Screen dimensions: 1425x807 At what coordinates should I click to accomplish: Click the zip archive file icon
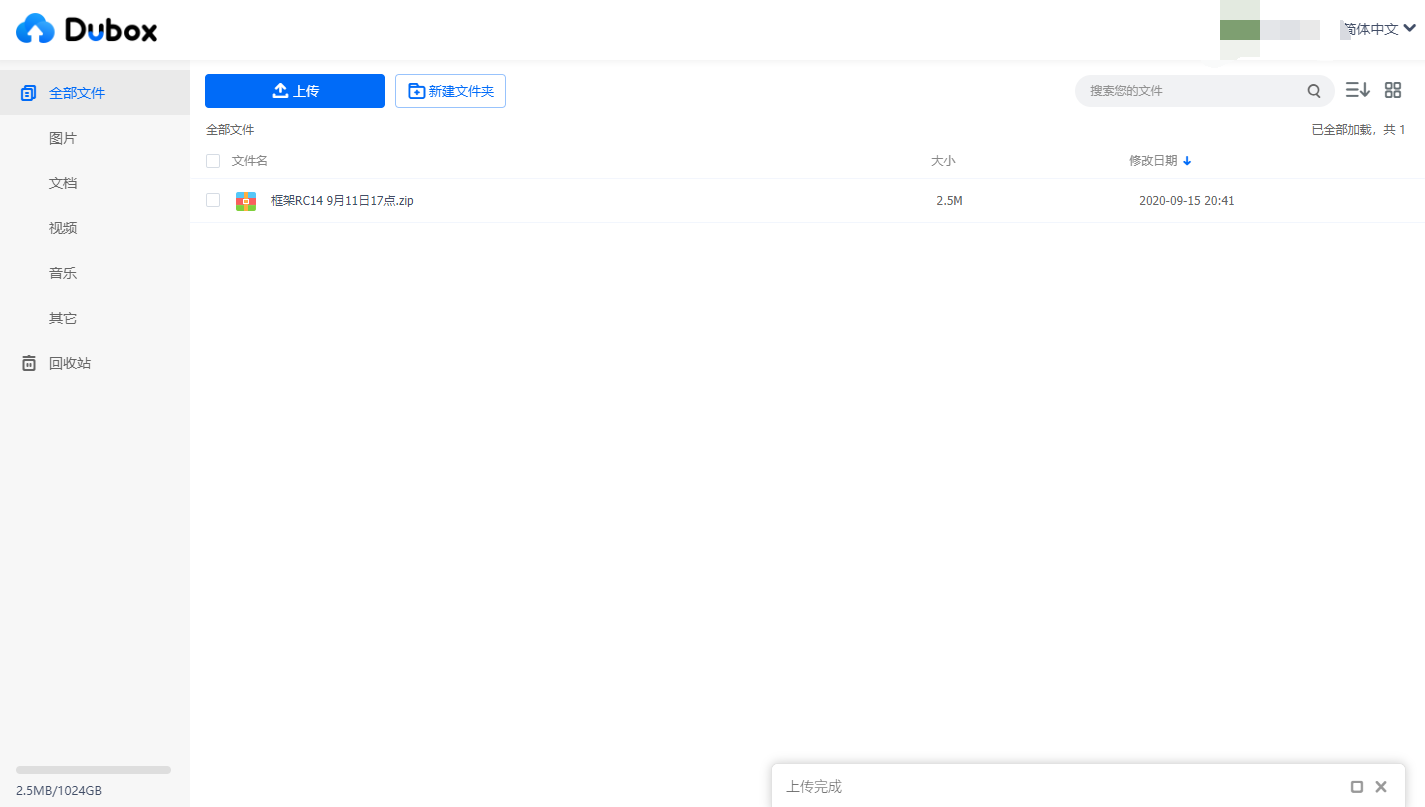(246, 201)
